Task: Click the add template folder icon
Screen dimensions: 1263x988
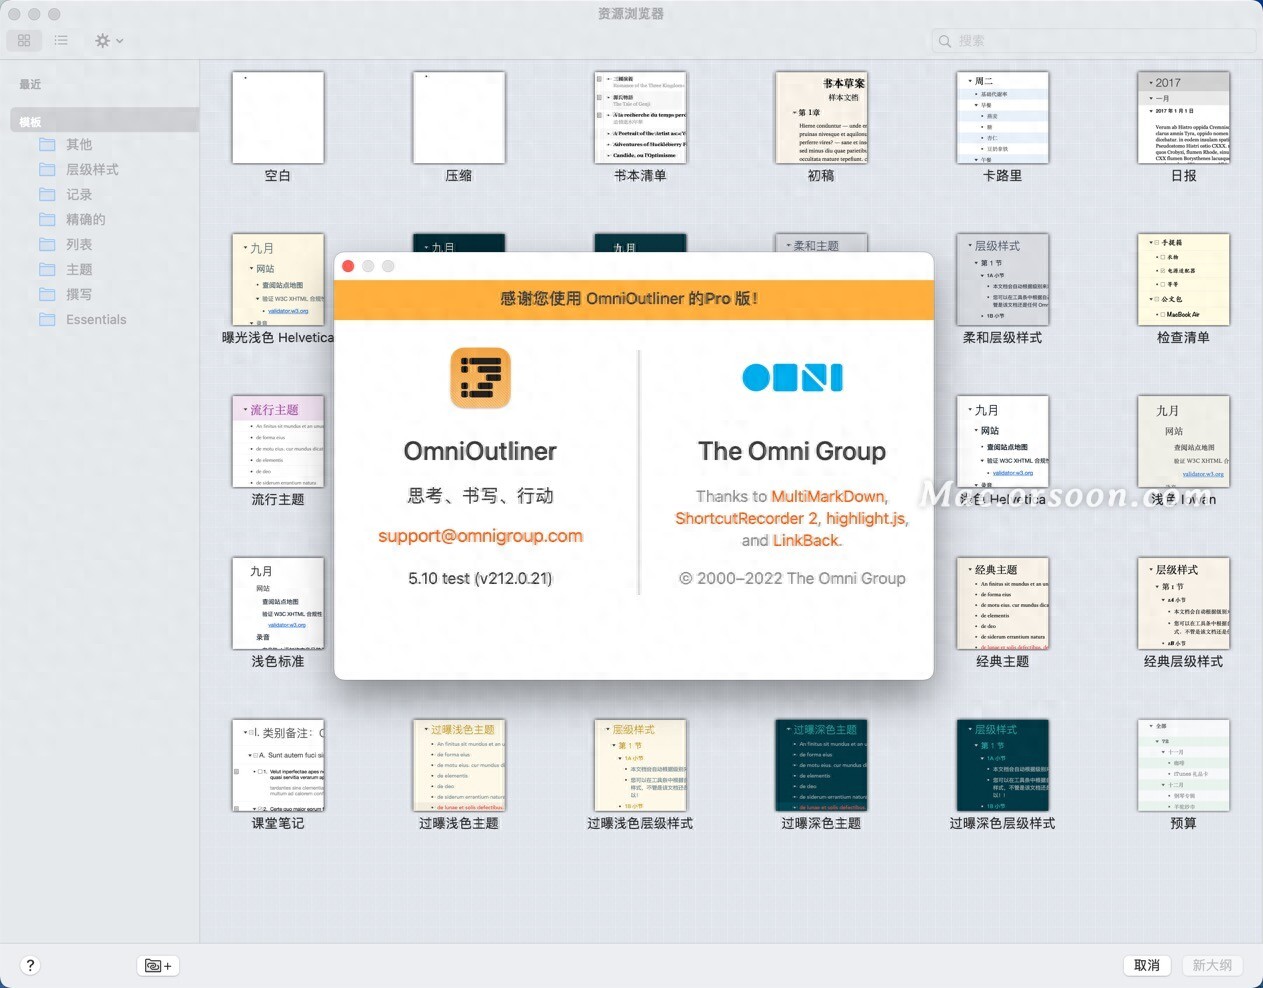Action: [x=158, y=965]
